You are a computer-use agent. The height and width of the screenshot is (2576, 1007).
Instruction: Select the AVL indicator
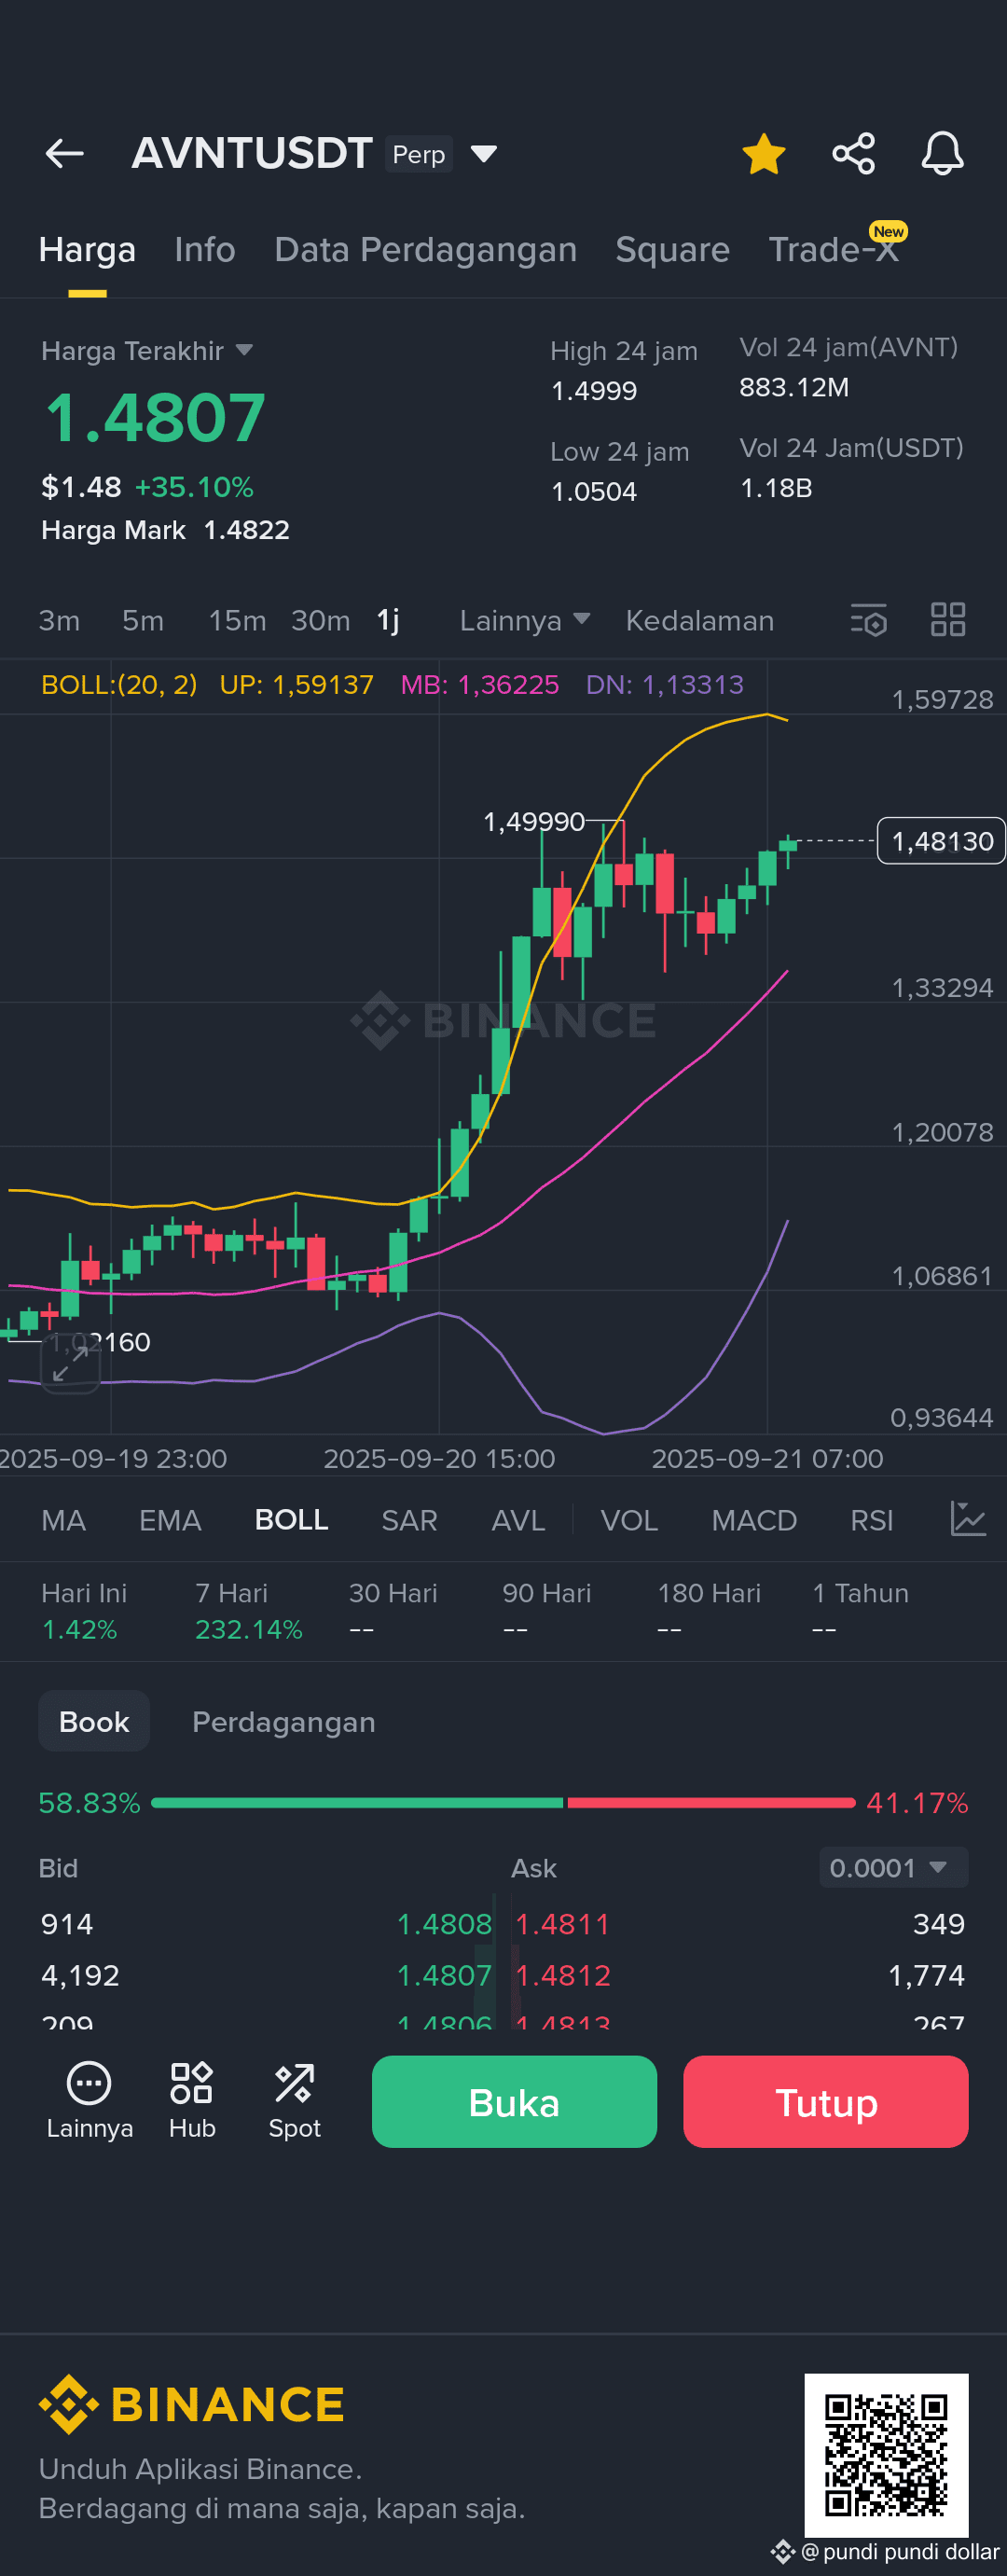tap(518, 1520)
